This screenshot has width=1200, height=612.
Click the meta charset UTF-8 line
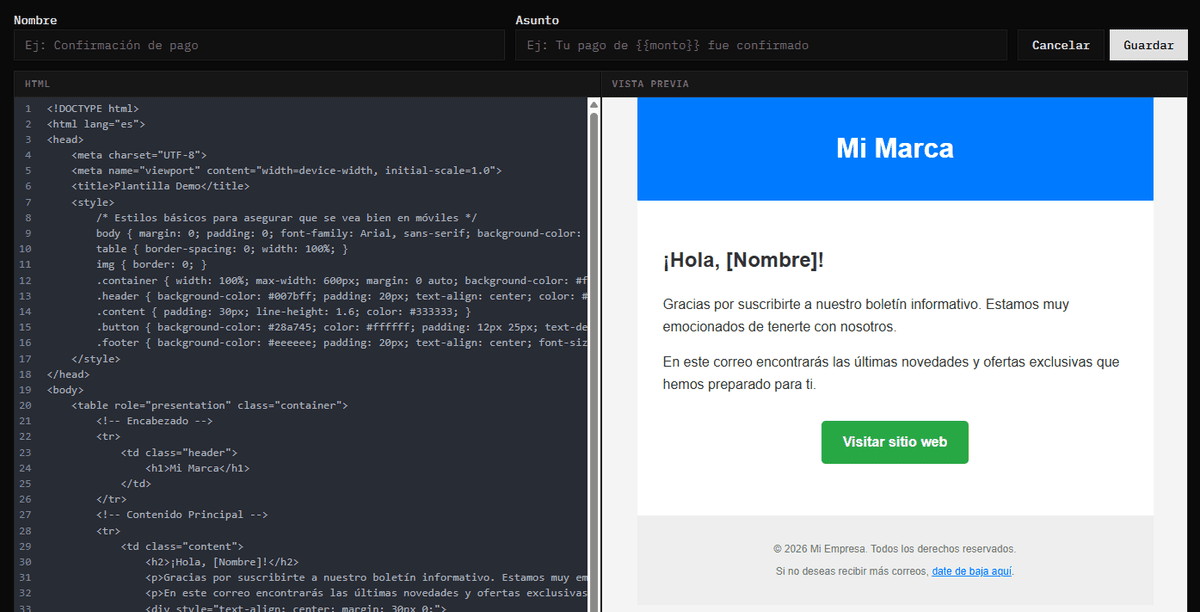click(139, 155)
